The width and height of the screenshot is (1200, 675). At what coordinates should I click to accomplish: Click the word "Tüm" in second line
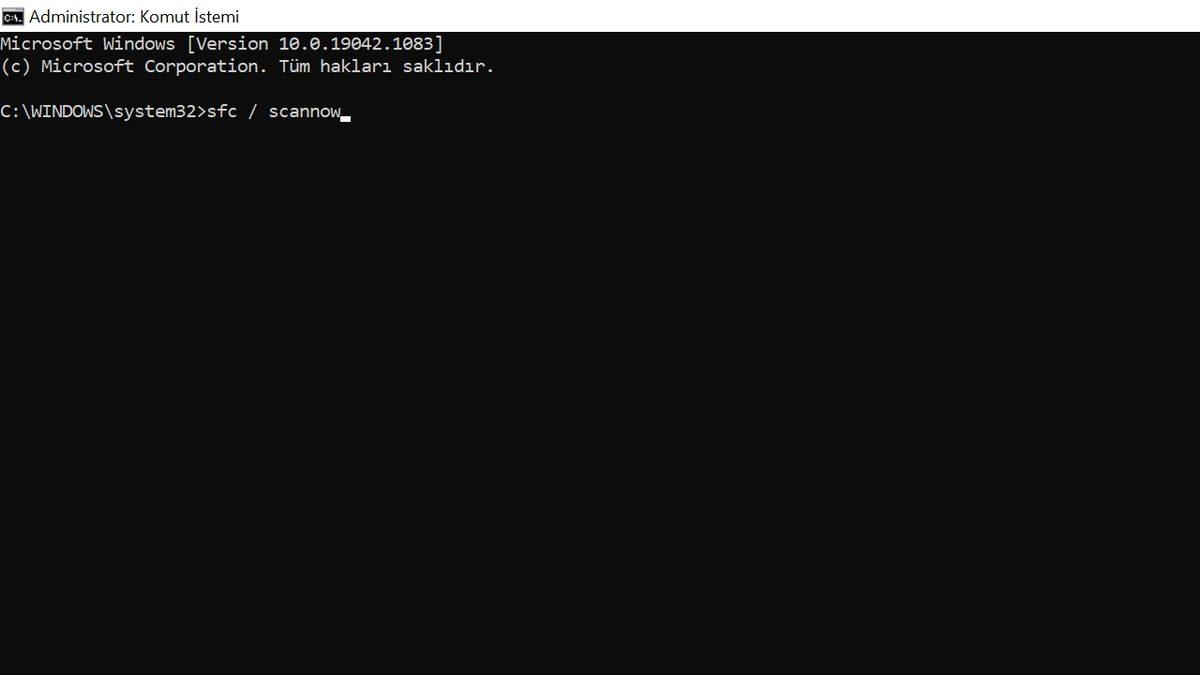coord(294,67)
